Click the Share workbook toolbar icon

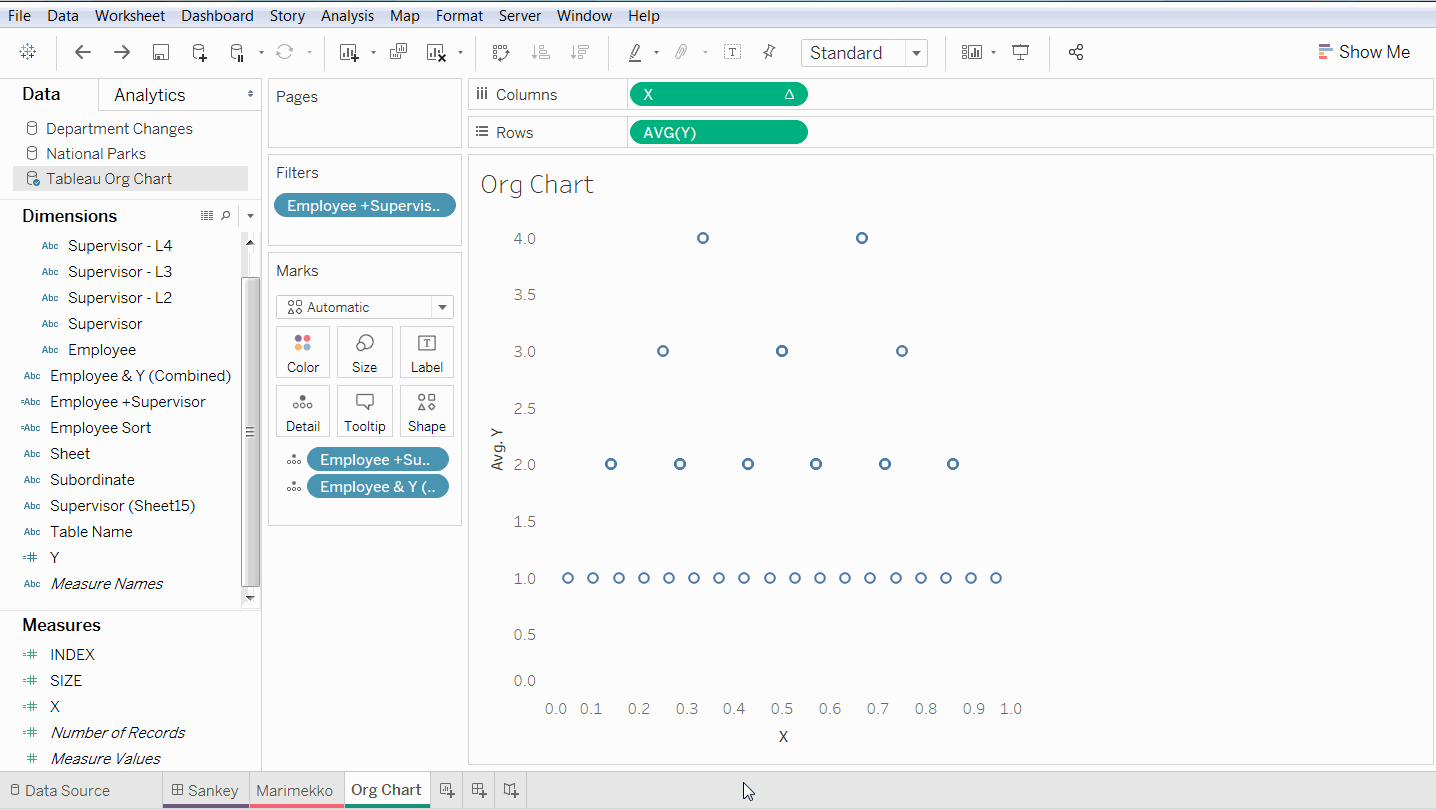[1076, 52]
